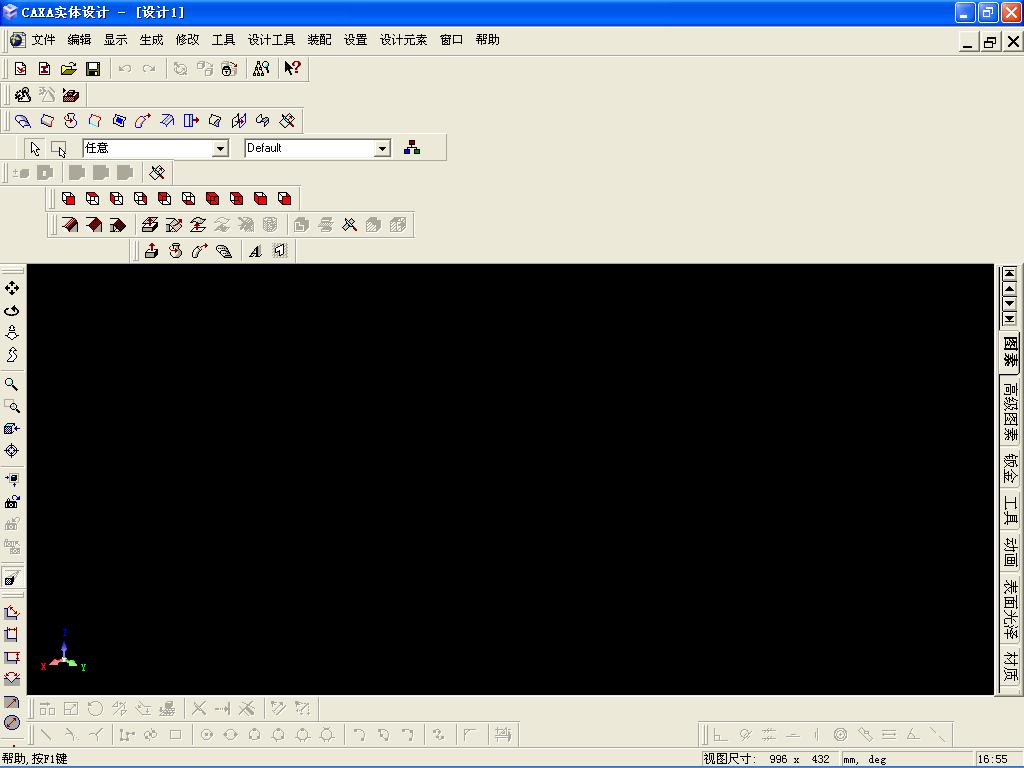The width and height of the screenshot is (1024, 768).
Task: Open the 装配 menu
Action: pyautogui.click(x=319, y=40)
